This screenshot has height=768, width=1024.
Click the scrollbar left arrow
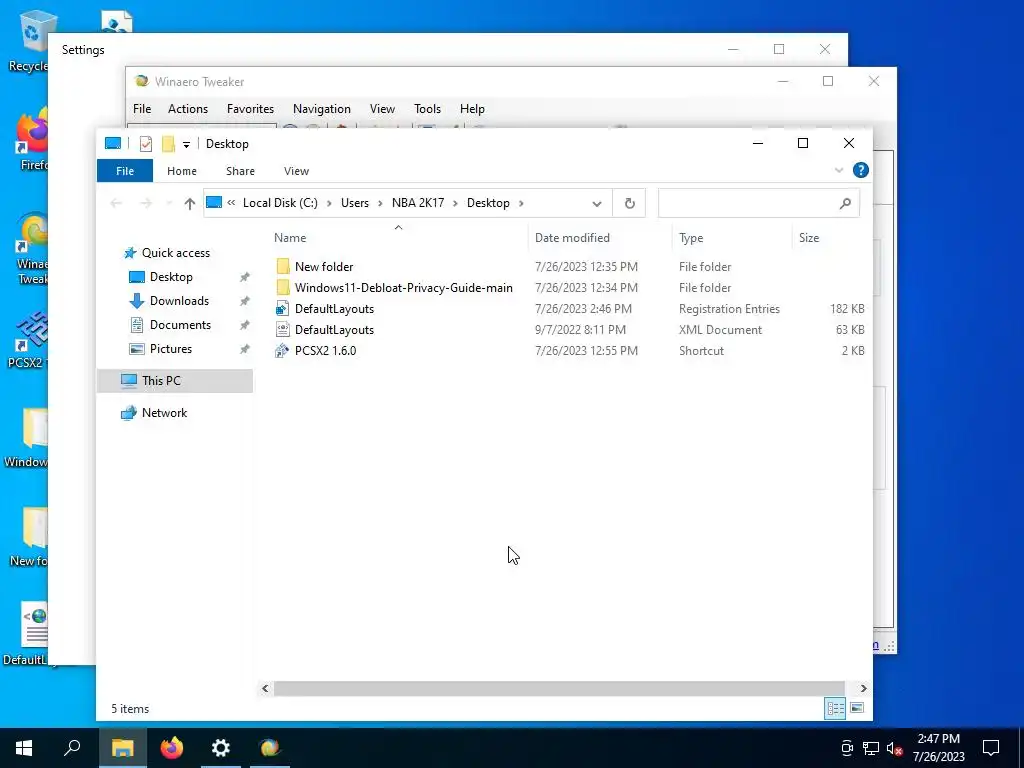coord(264,688)
